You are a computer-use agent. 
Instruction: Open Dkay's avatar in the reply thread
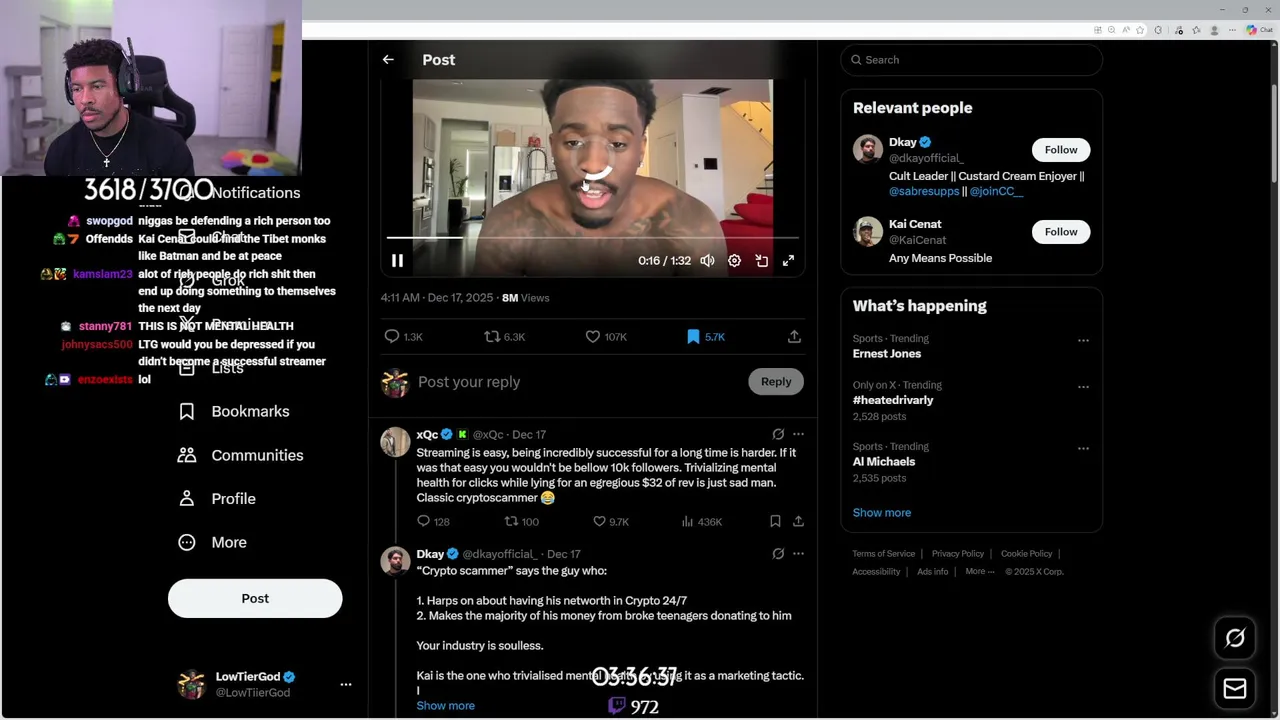(x=395, y=561)
